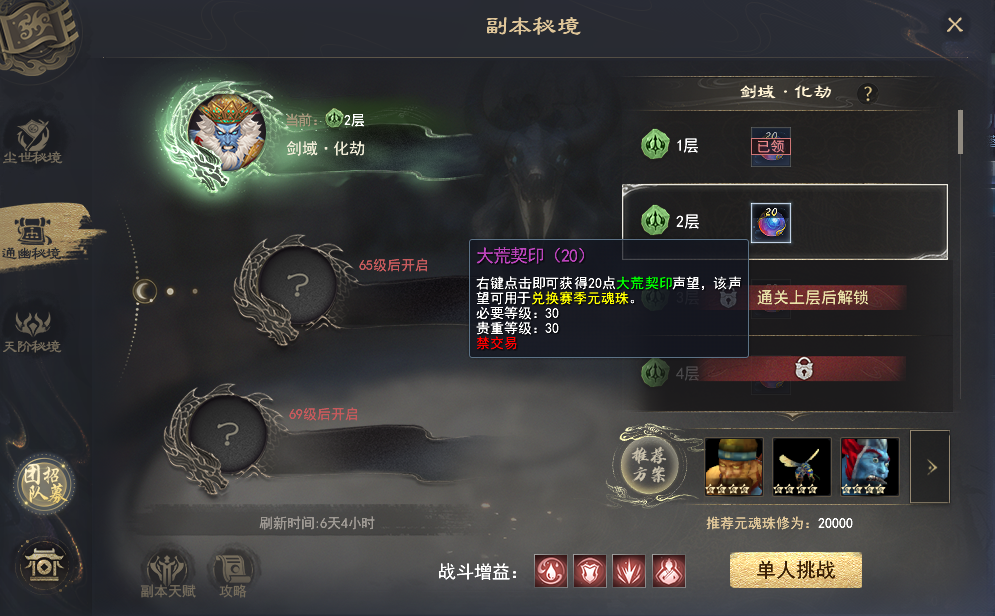Image resolution: width=995 pixels, height=616 pixels.
Task: Switch to the 天阶秘境 sidebar tab
Action: pyautogui.click(x=33, y=331)
